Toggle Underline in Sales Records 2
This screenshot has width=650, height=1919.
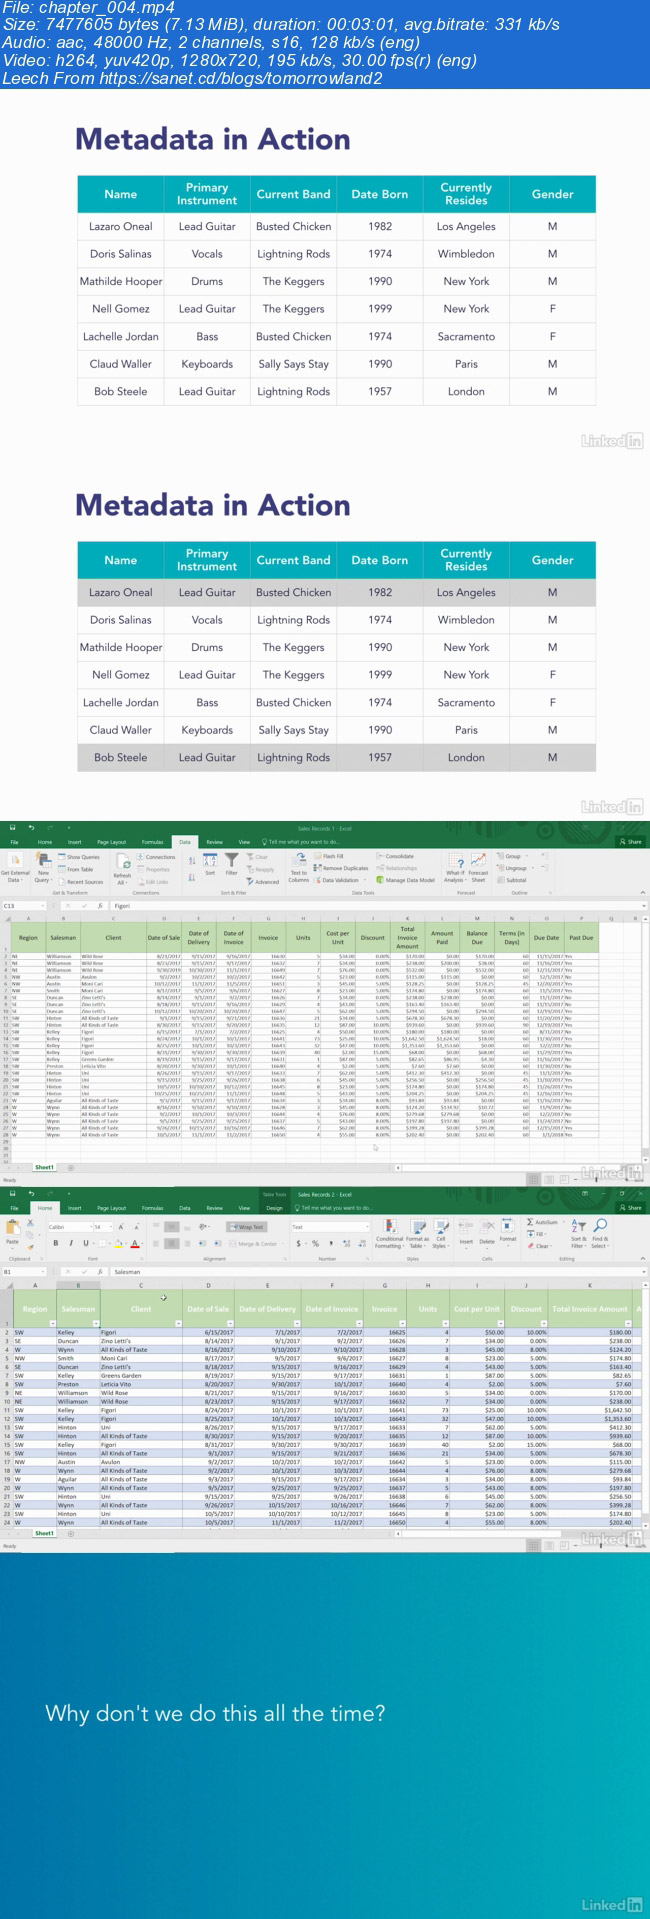(x=86, y=1243)
